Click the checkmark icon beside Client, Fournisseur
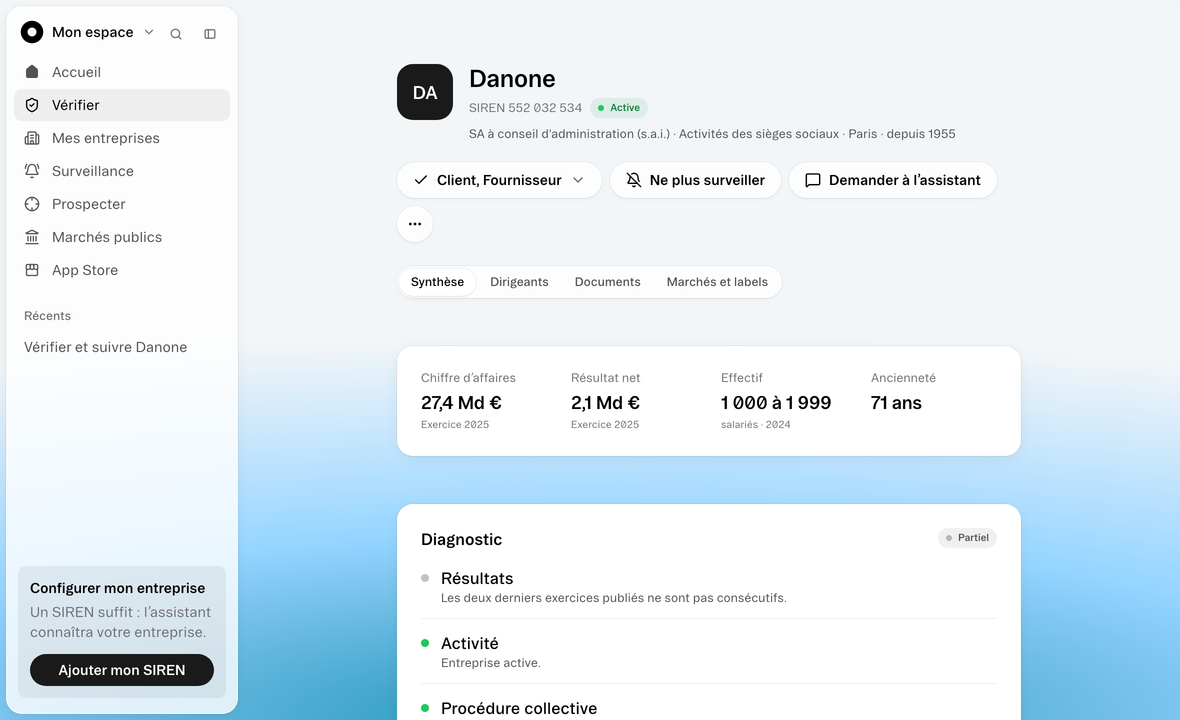The height and width of the screenshot is (720, 1180). tap(421, 180)
